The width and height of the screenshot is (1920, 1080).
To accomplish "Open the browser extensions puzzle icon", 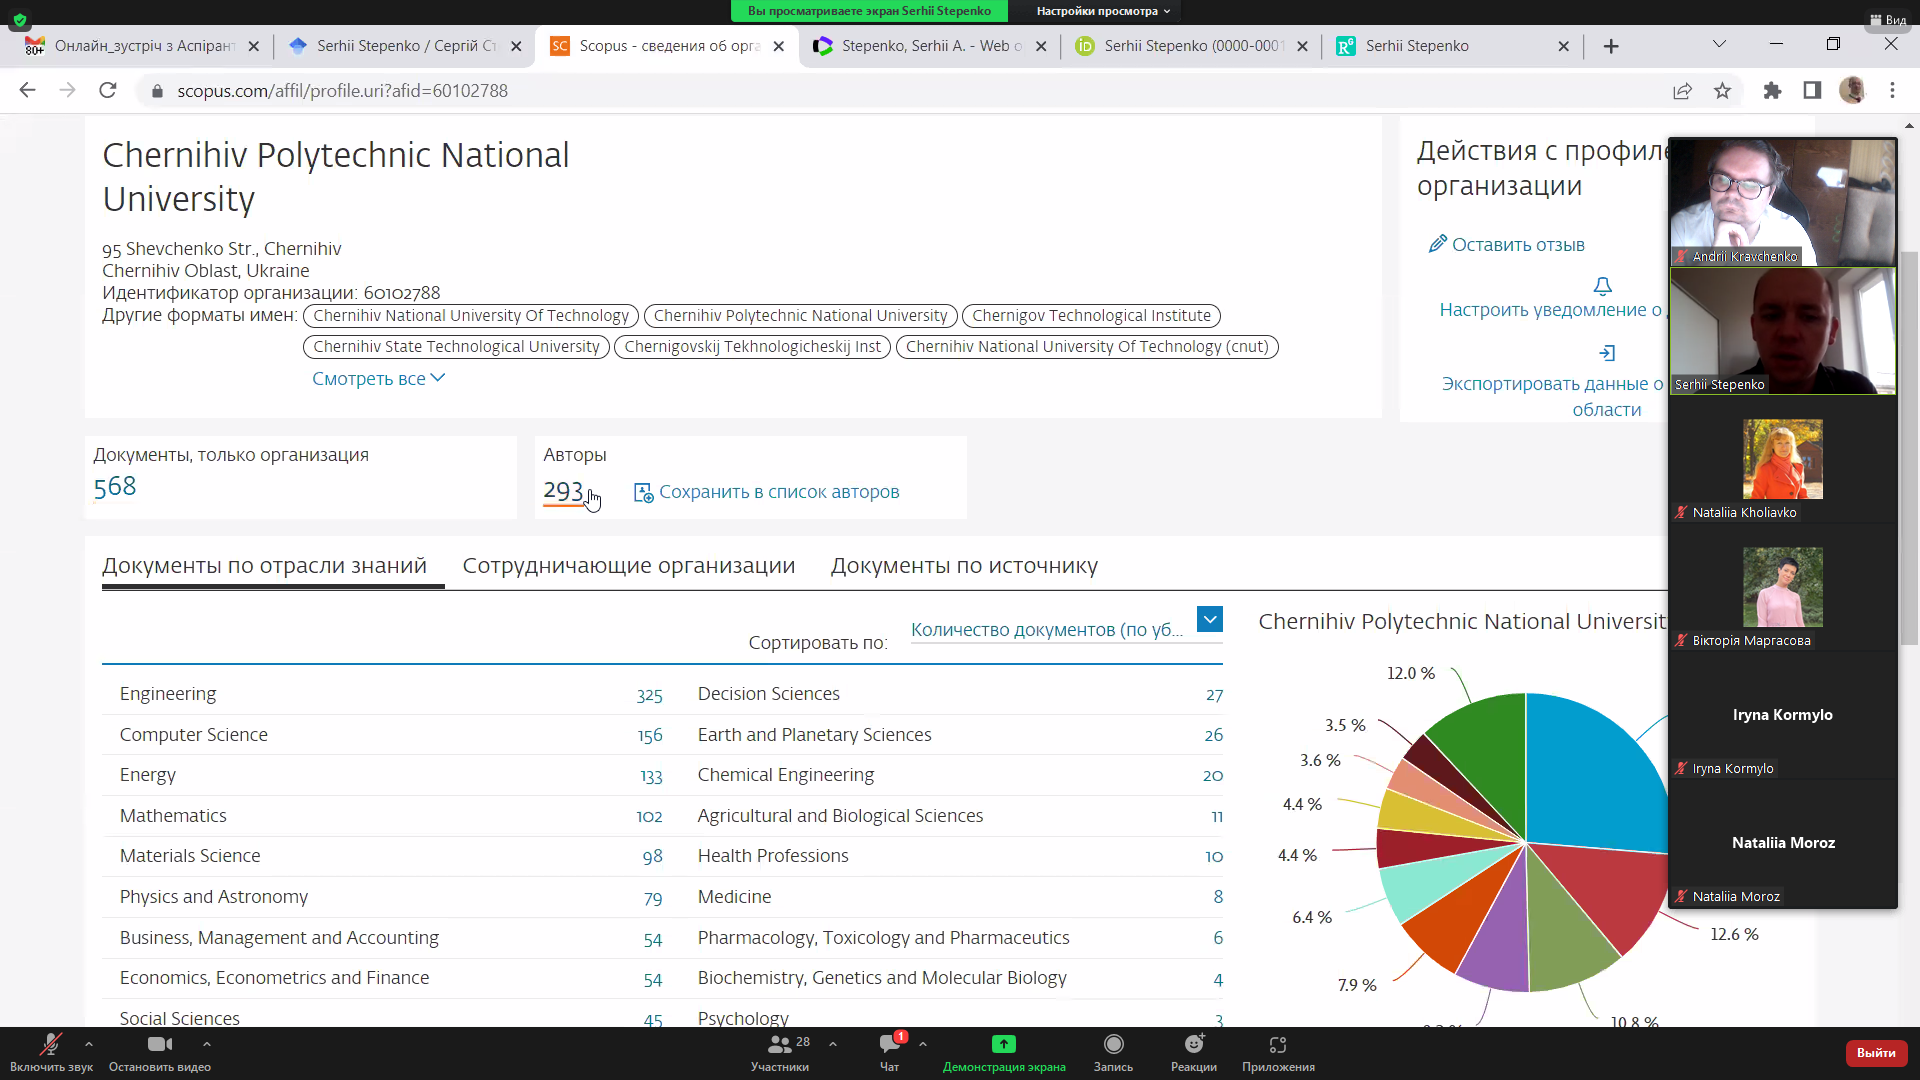I will (1772, 91).
